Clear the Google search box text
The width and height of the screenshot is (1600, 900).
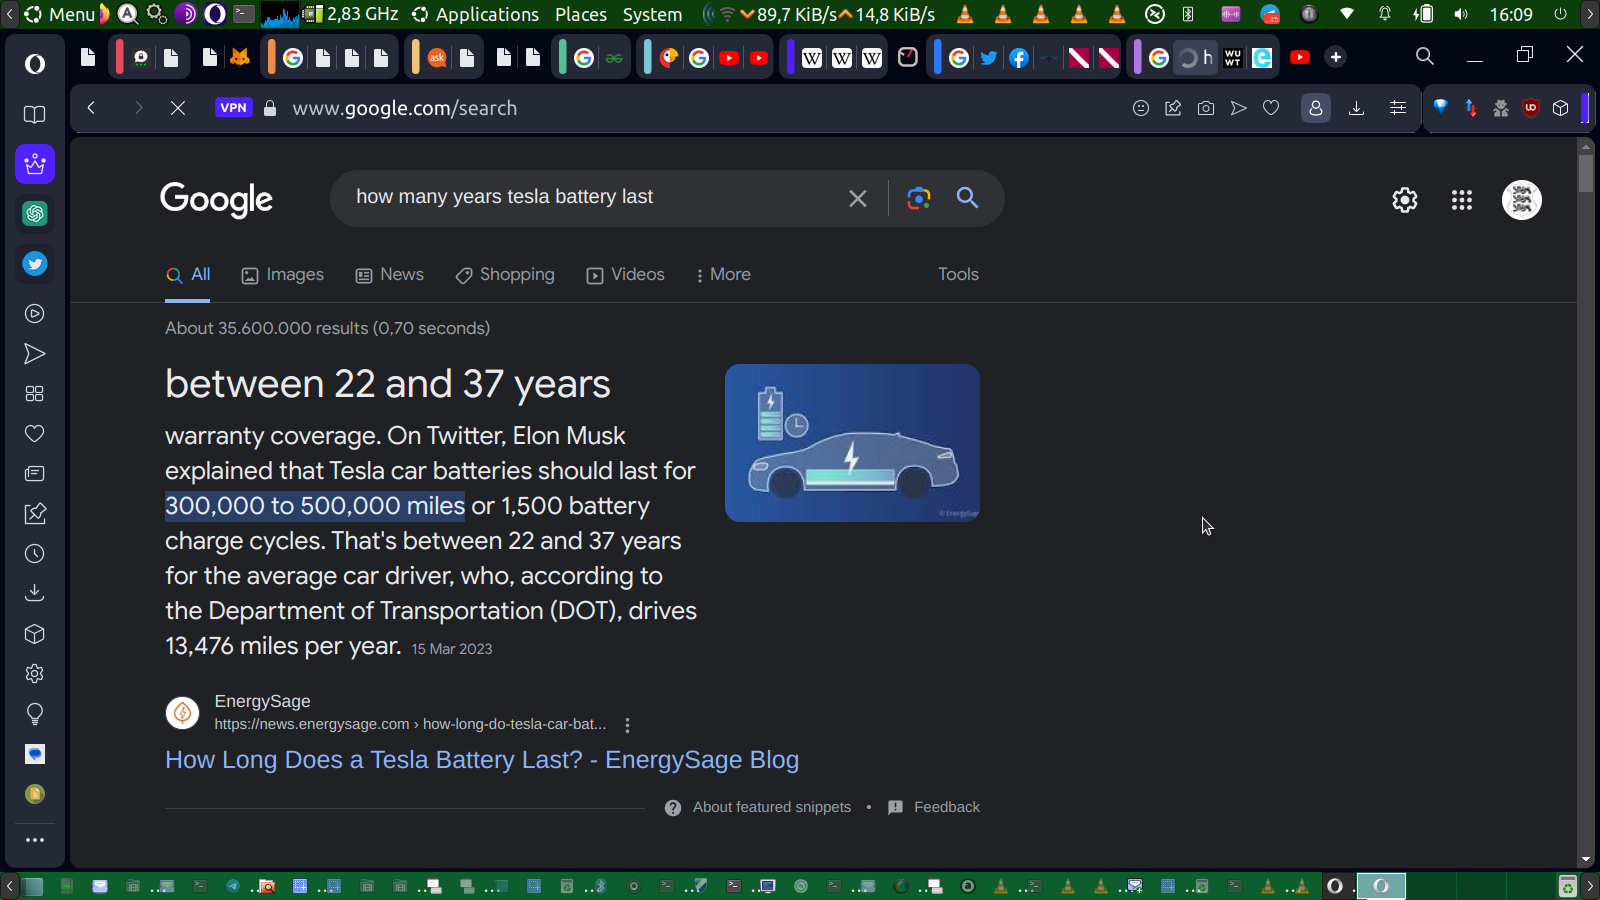(857, 198)
